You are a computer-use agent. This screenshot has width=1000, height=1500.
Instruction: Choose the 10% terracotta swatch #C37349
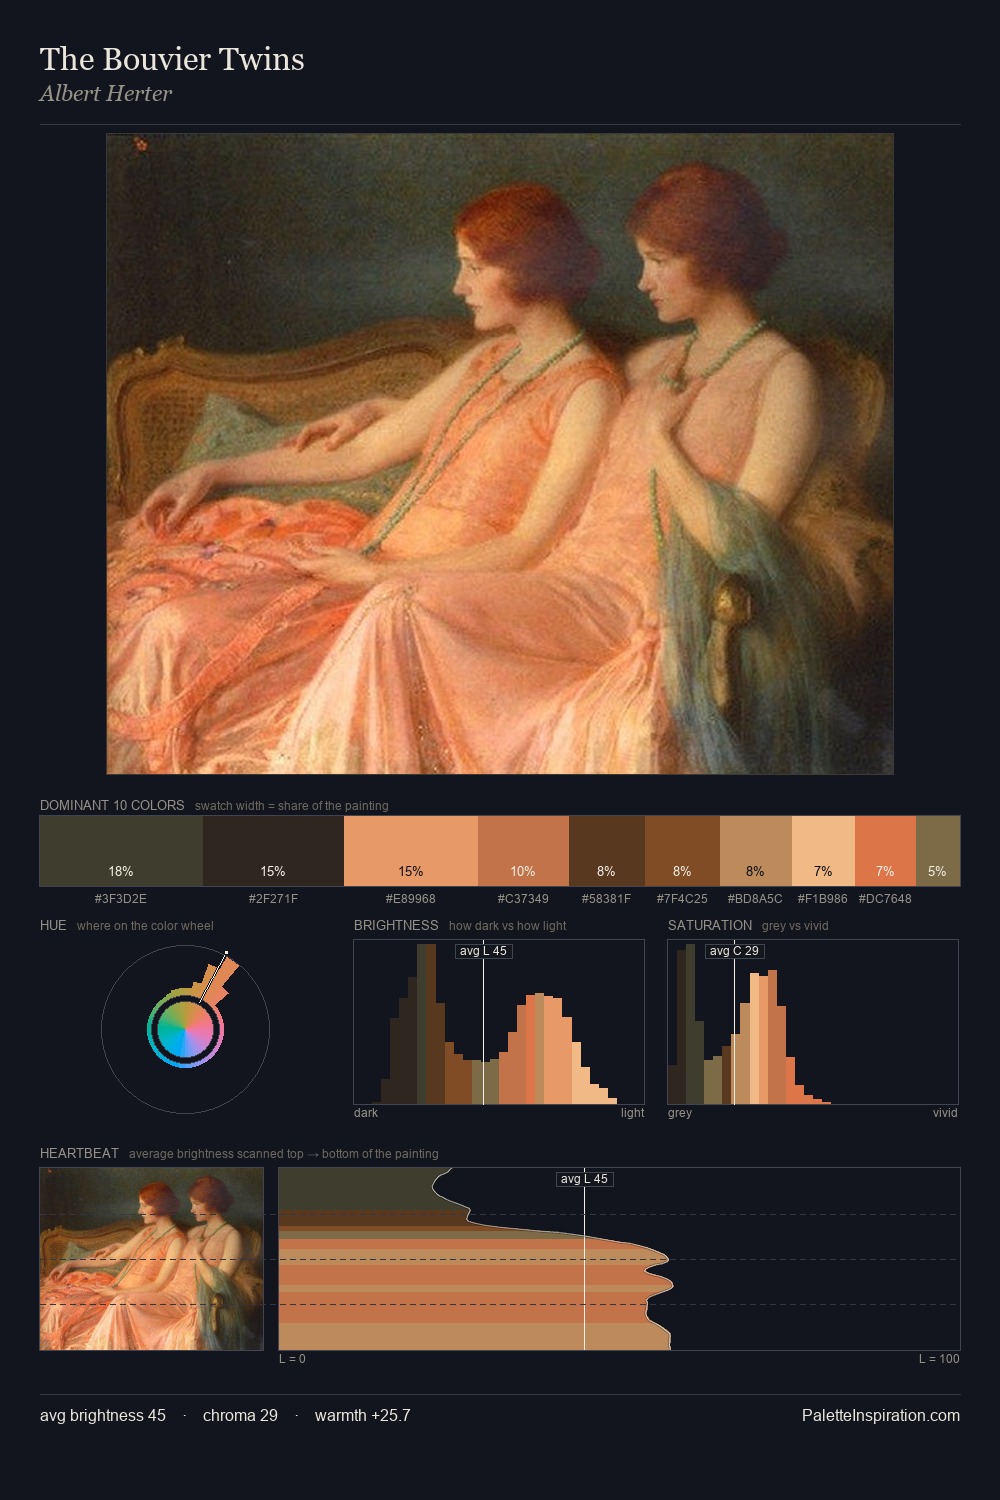click(523, 851)
